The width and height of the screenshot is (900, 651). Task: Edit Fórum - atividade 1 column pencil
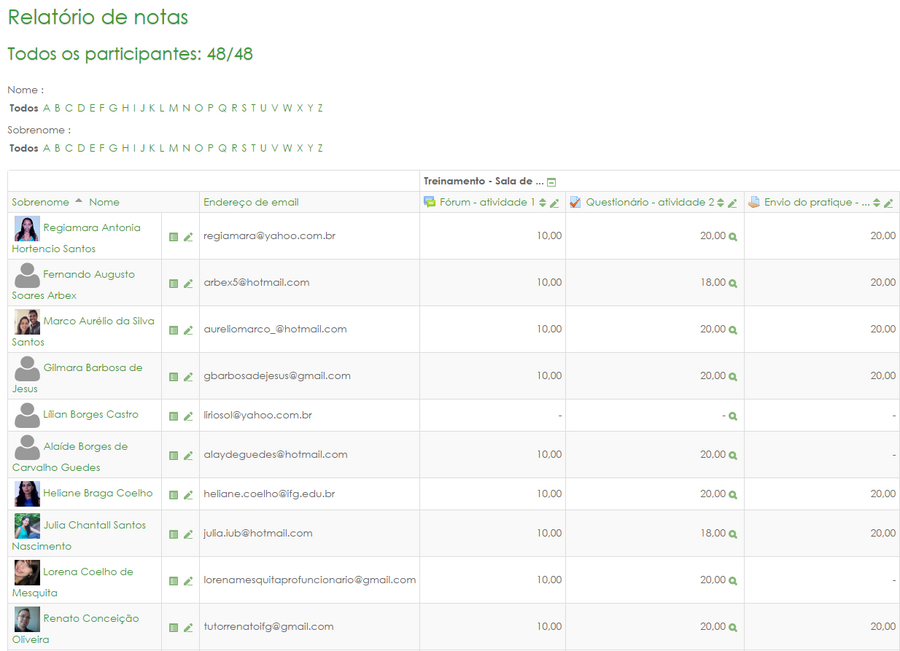555,203
